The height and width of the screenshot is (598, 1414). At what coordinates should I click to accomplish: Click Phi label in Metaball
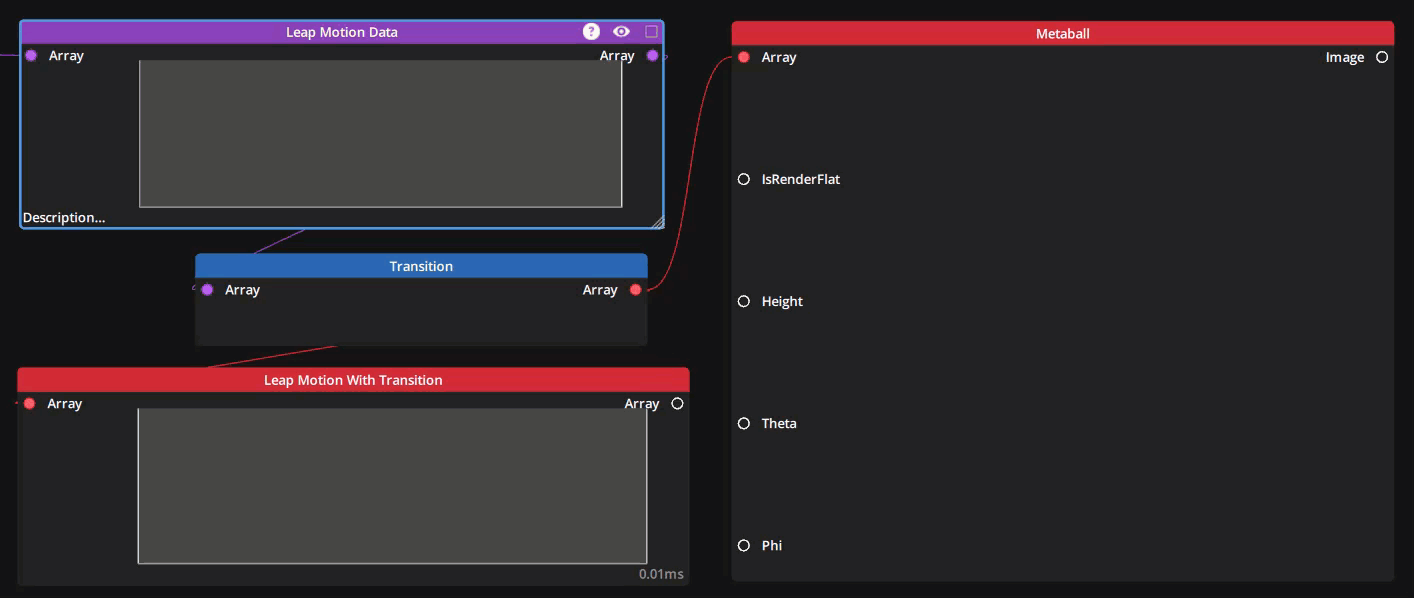pyautogui.click(x=772, y=546)
